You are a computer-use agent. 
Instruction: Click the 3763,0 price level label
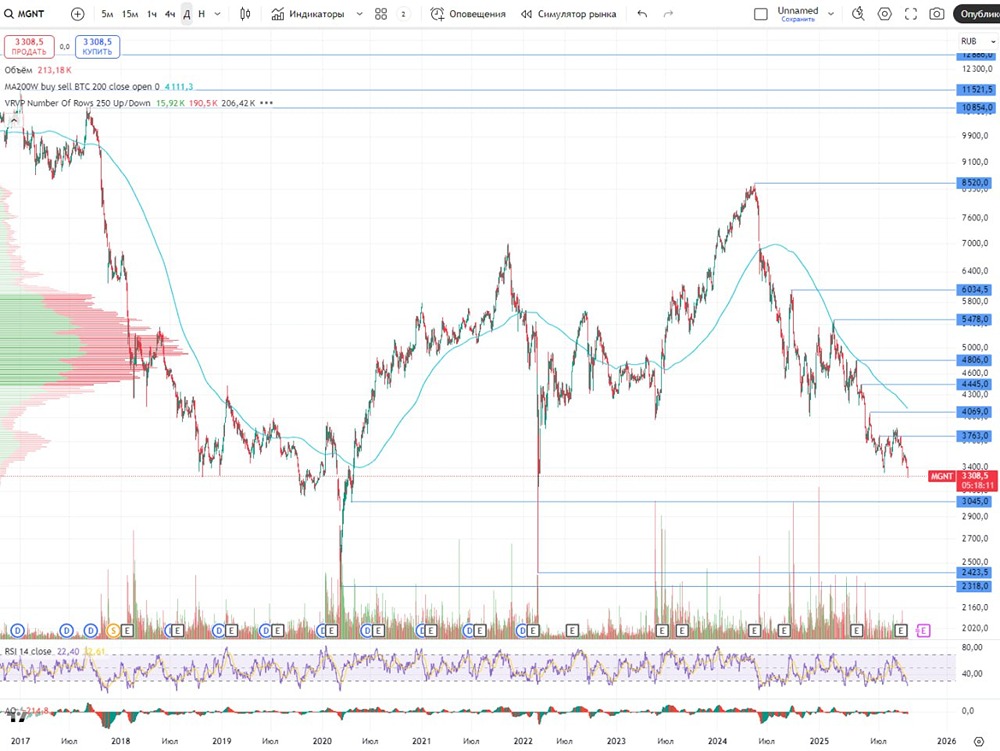point(975,435)
